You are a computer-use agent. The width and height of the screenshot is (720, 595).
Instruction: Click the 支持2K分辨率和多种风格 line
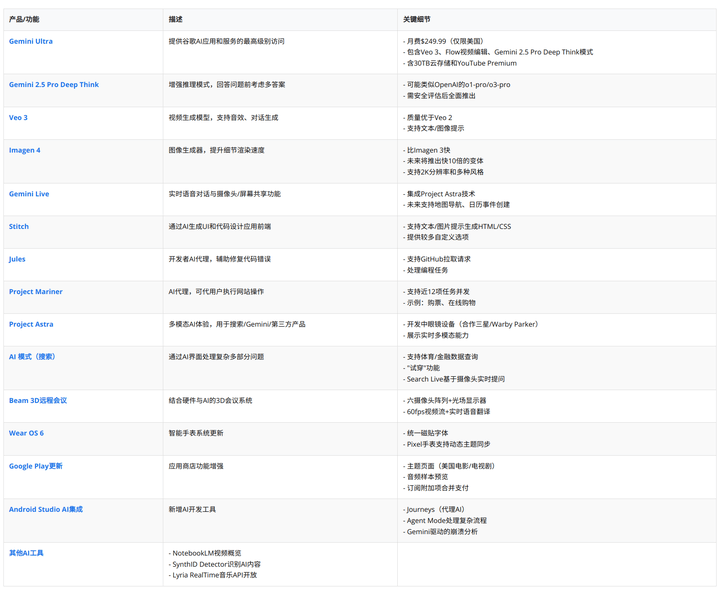click(x=444, y=172)
